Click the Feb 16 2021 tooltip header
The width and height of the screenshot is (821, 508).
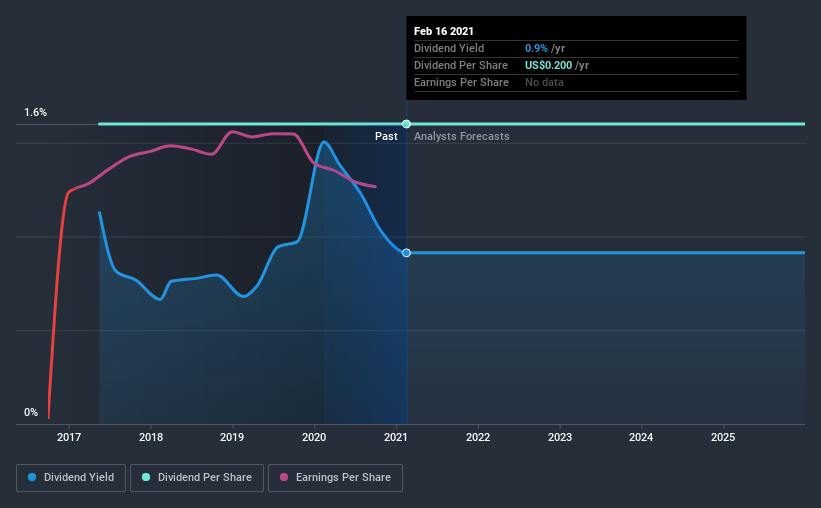tap(443, 31)
